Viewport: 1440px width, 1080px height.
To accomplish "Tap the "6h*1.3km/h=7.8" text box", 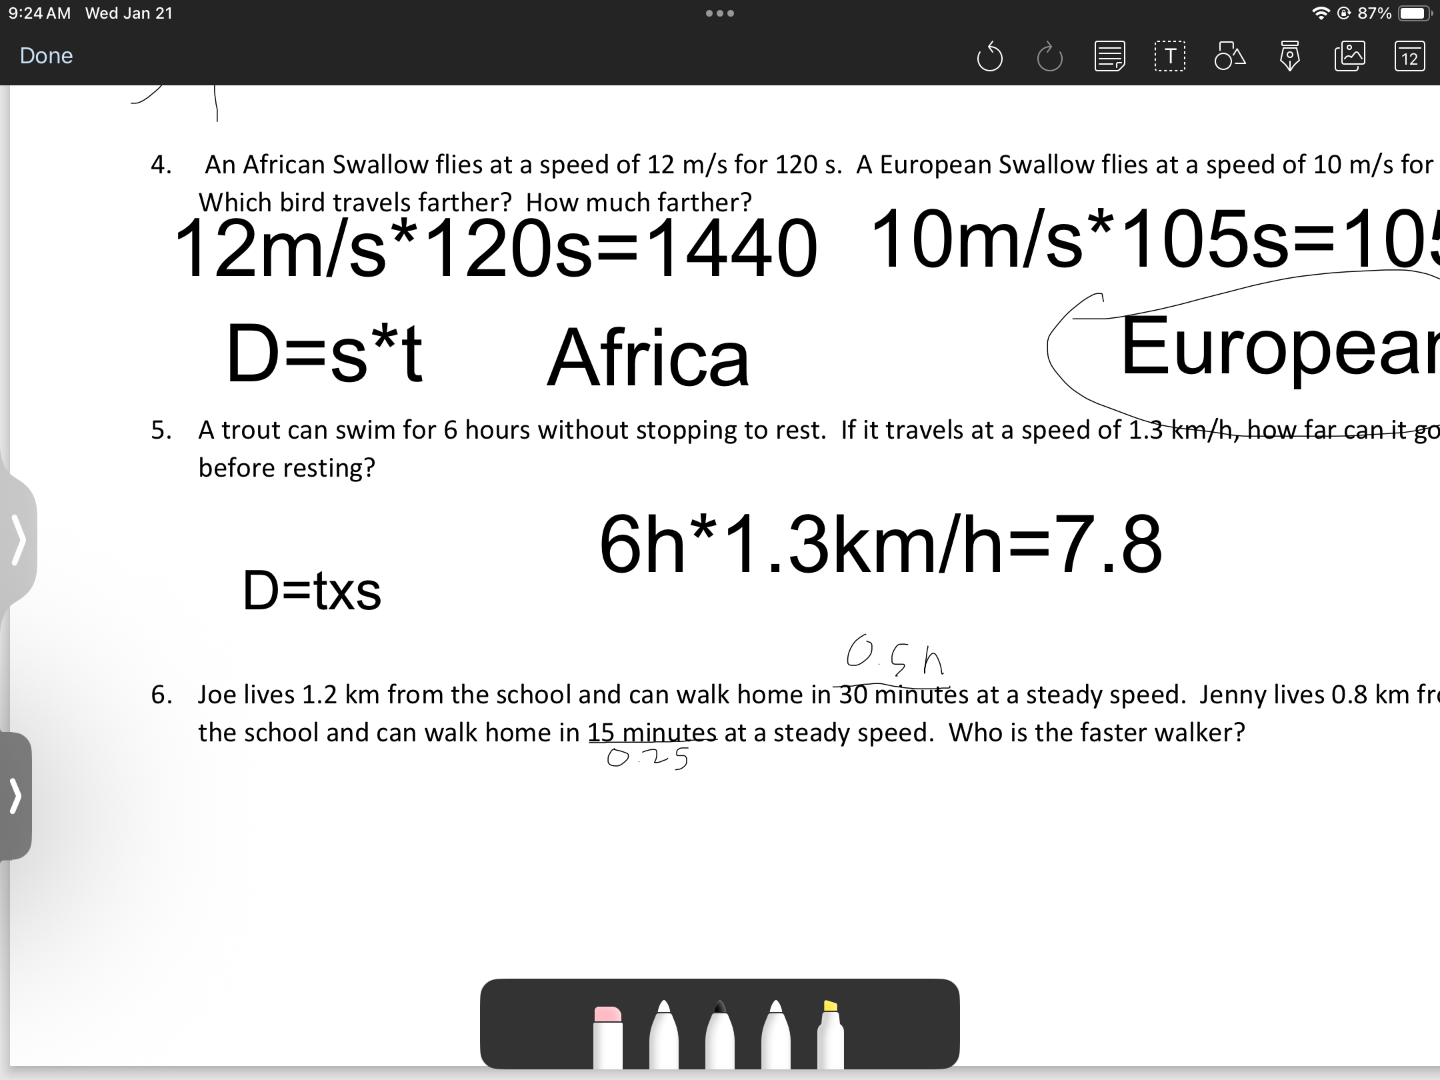I will (x=880, y=544).
